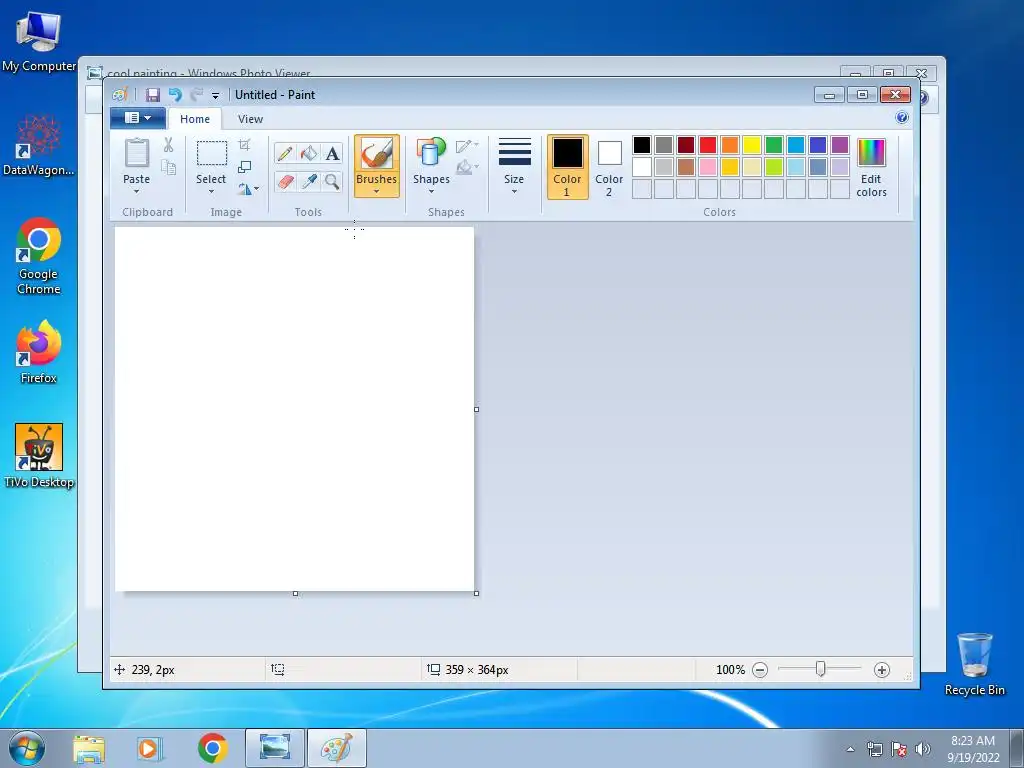Pick the green color swatch
Viewport: 1024px width, 768px height.
(x=774, y=144)
